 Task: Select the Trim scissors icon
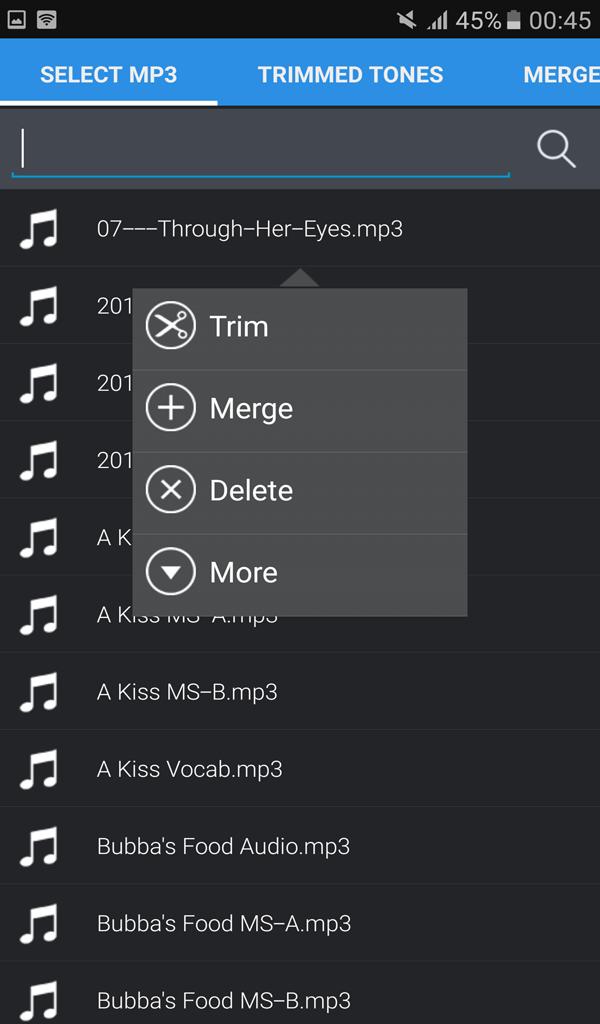(171, 326)
